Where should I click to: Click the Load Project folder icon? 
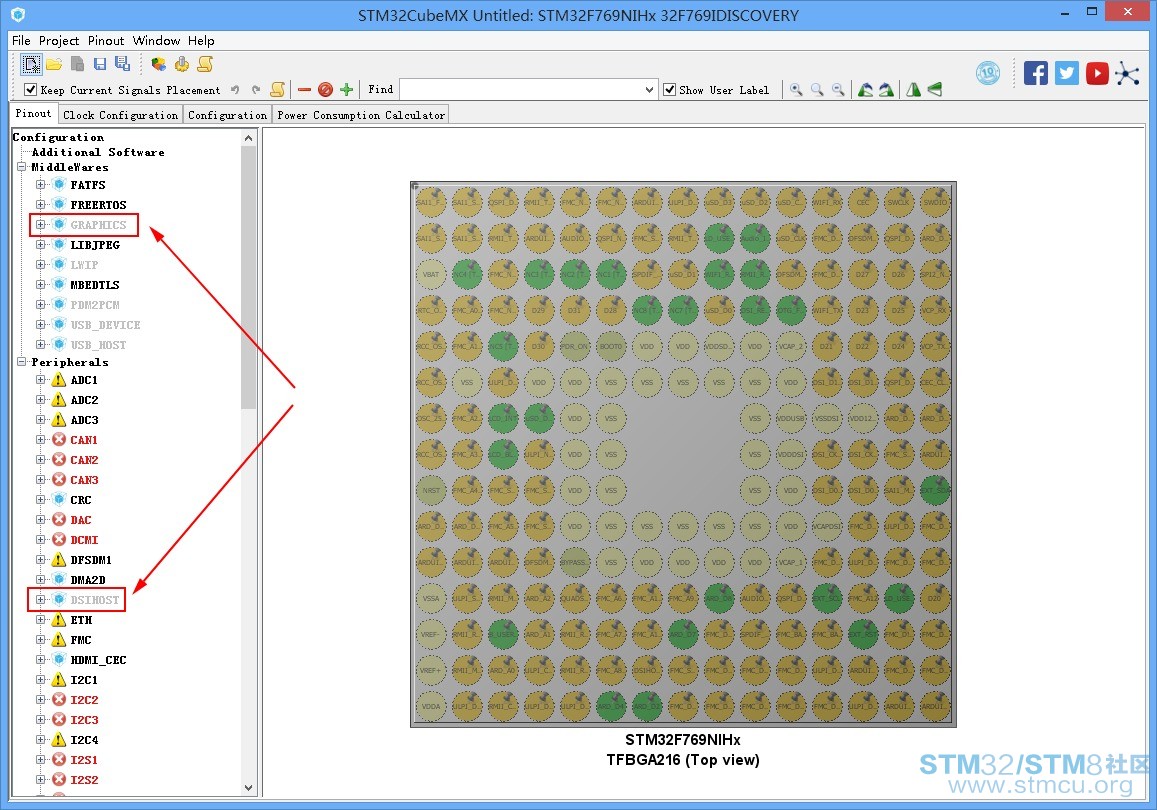click(x=54, y=65)
